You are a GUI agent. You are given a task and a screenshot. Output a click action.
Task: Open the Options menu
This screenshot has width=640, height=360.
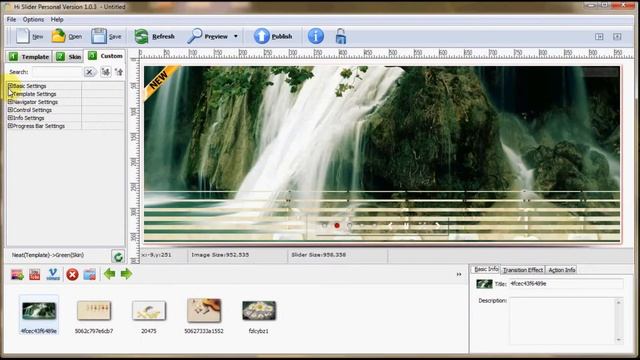coord(33,19)
